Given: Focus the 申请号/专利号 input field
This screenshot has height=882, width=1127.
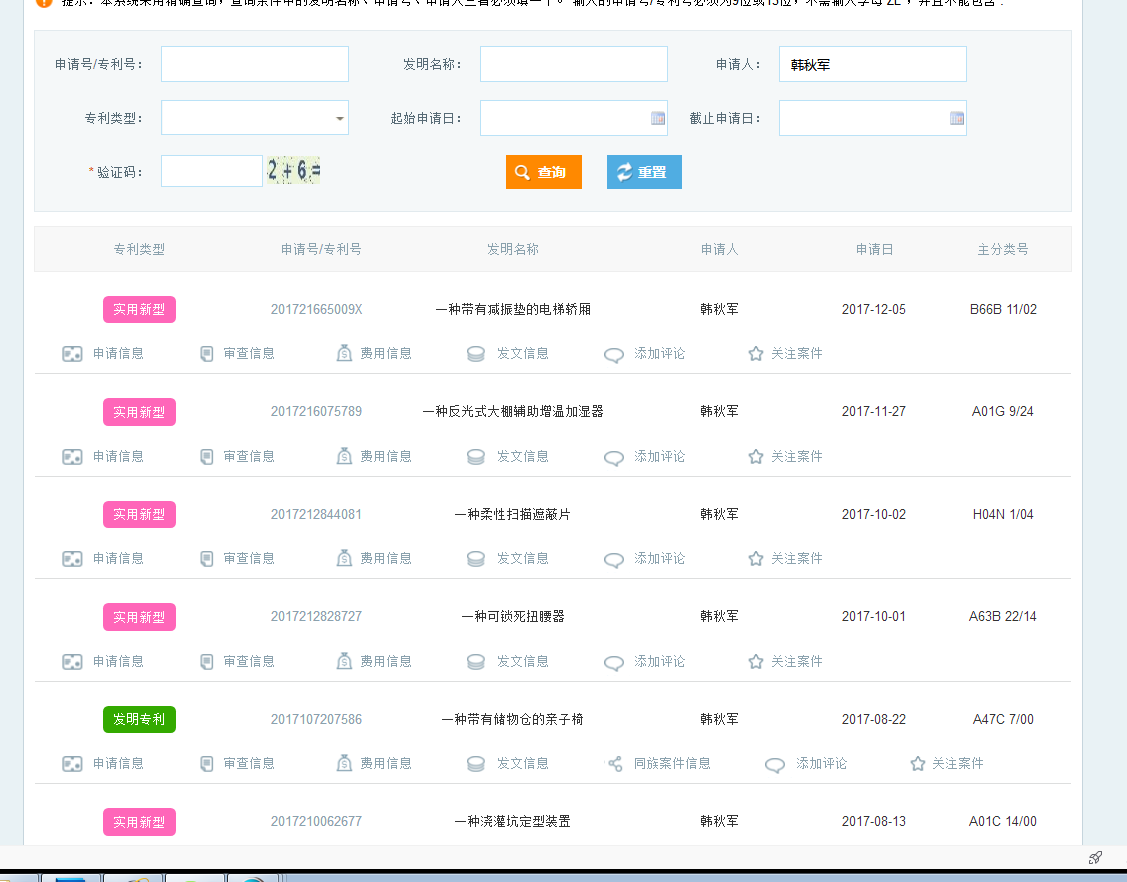Looking at the screenshot, I should click(254, 64).
